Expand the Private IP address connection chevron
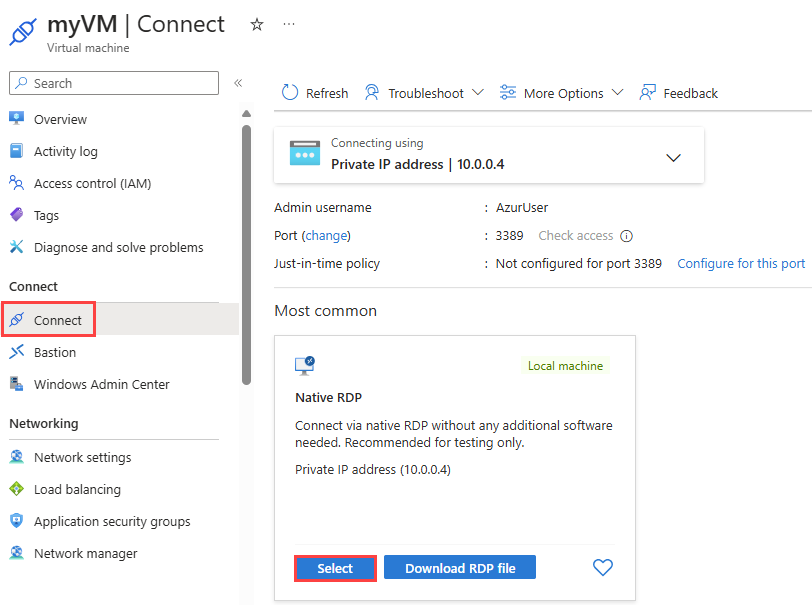 click(673, 157)
